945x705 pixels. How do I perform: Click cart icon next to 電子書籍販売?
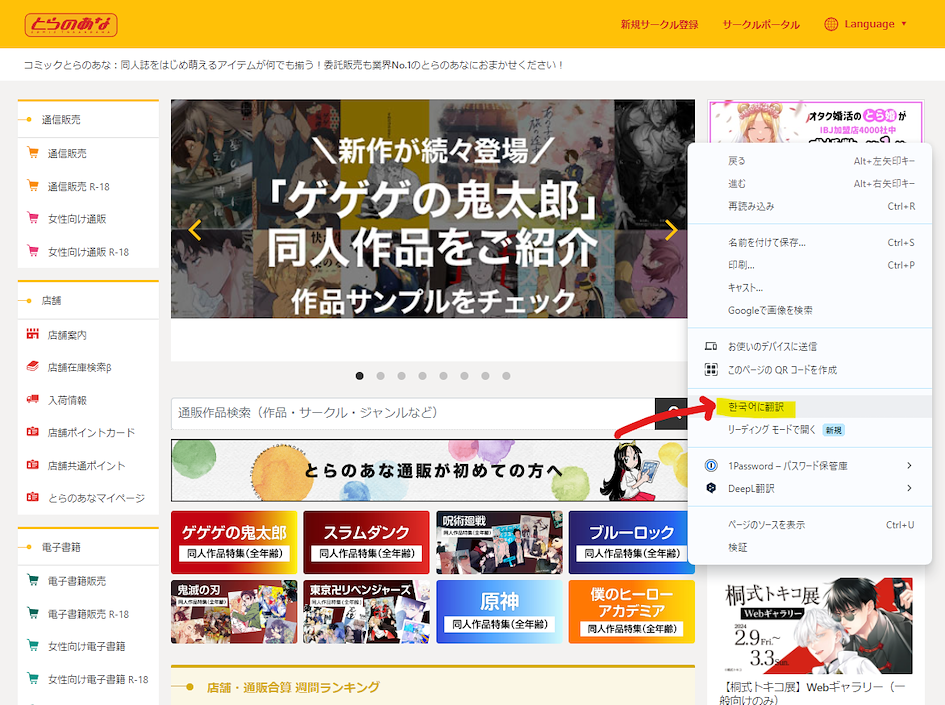33,580
